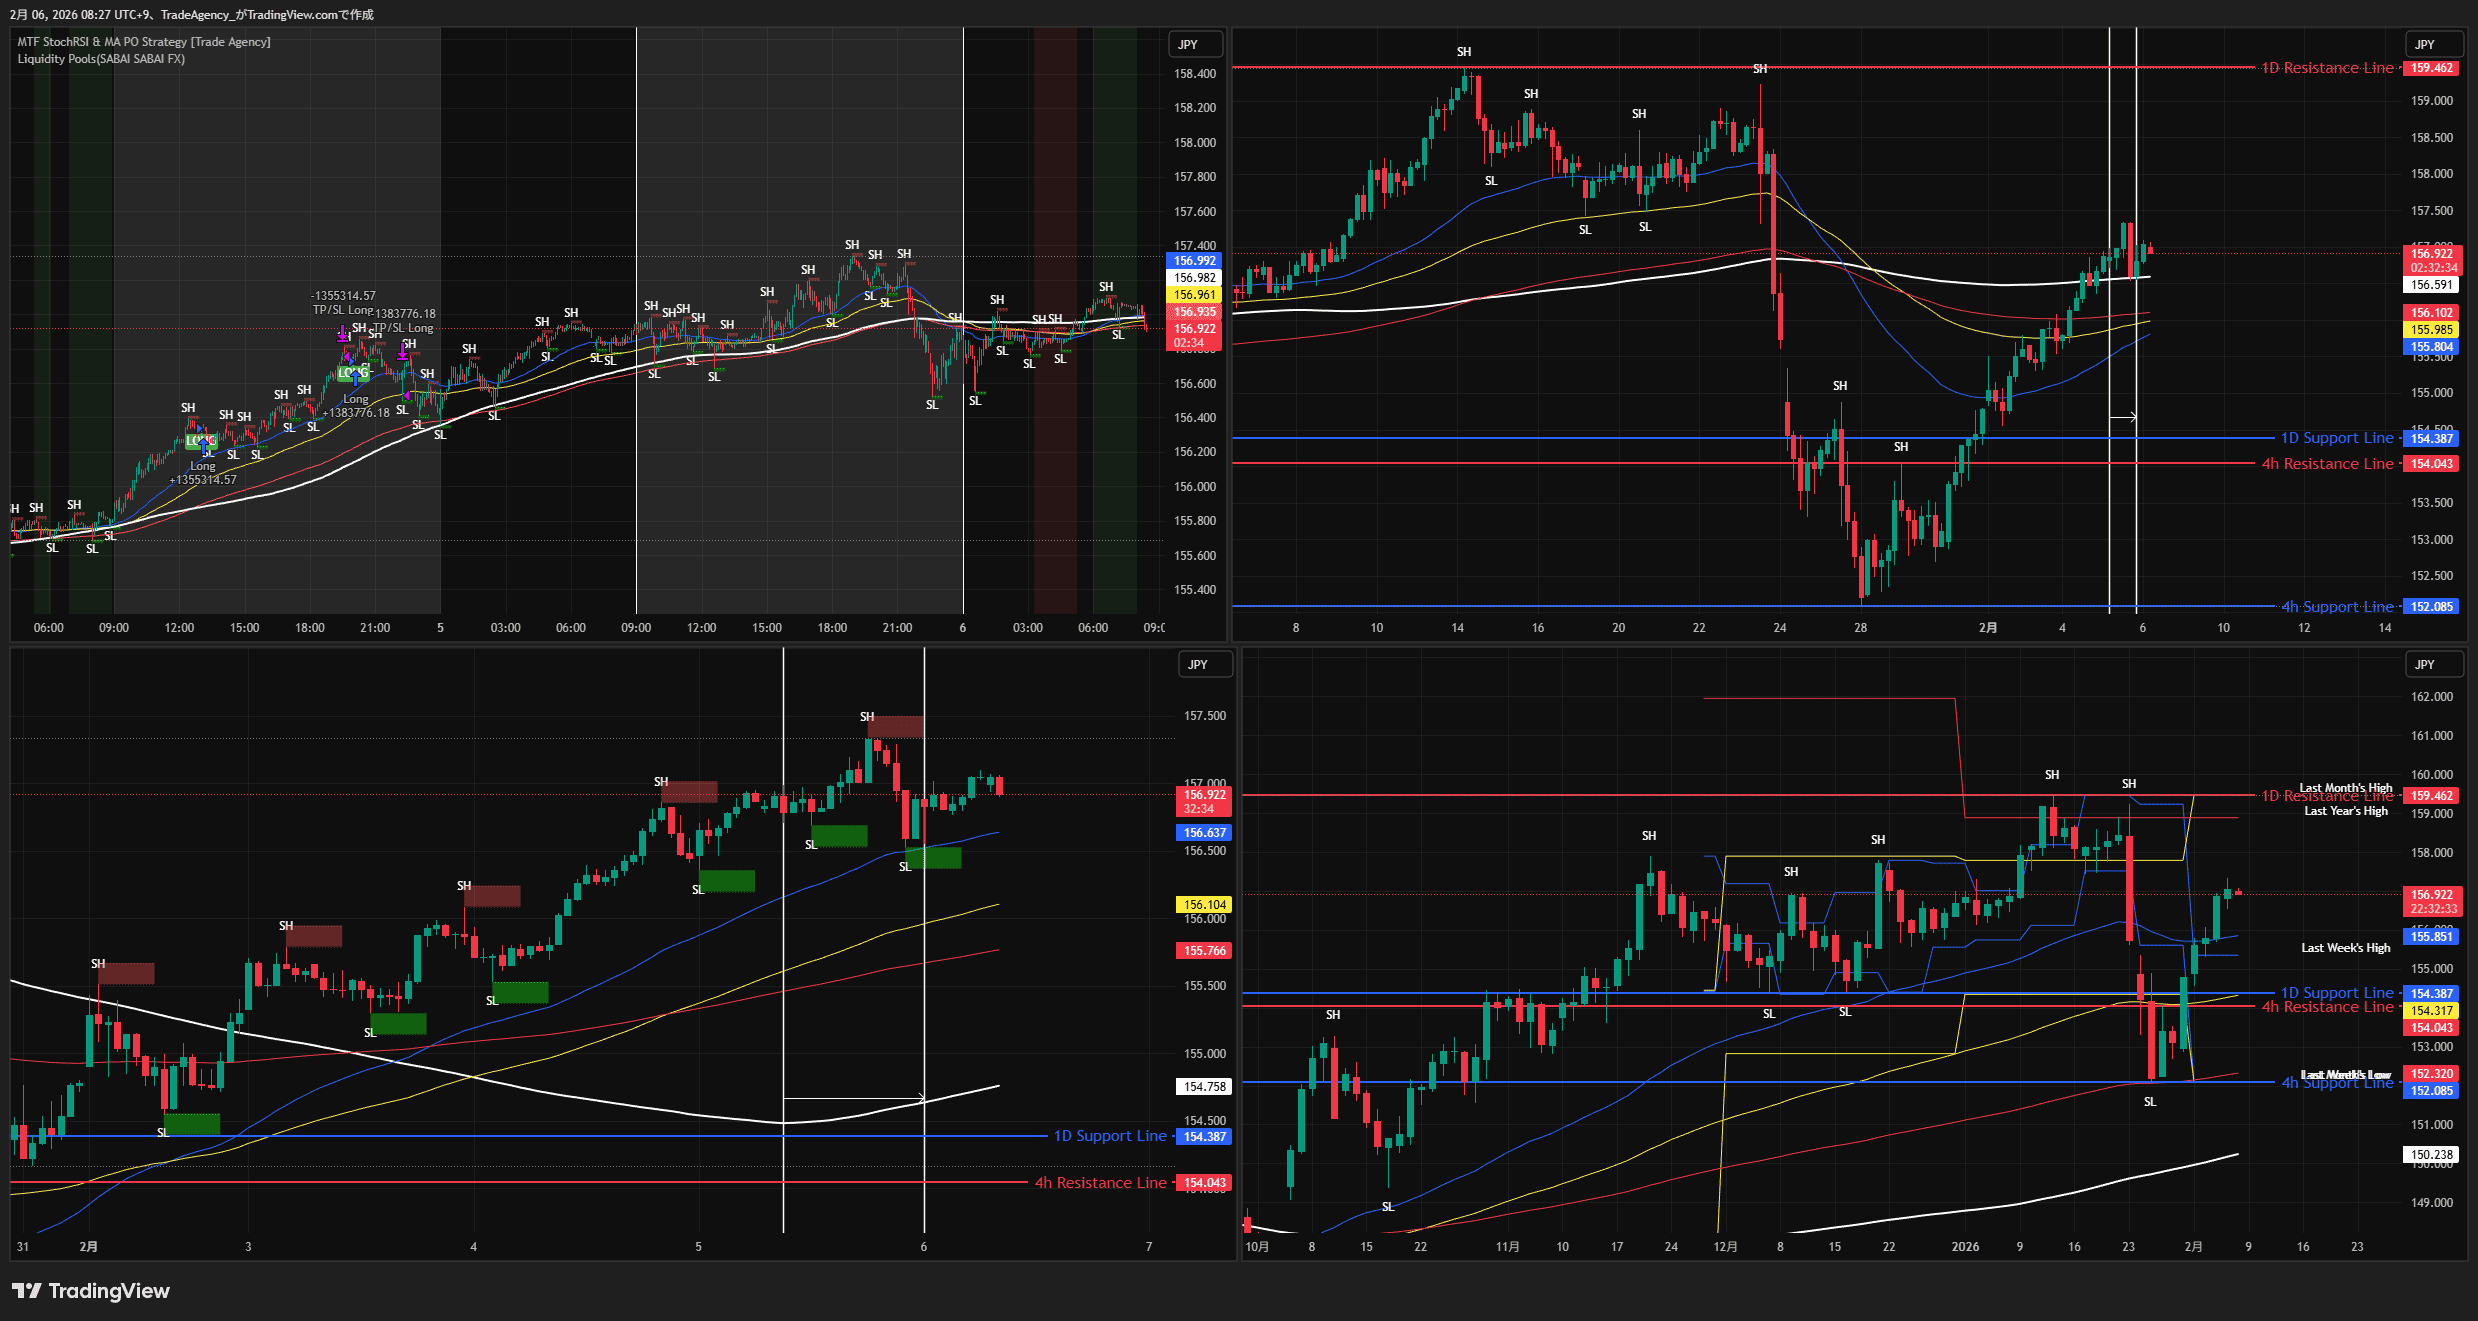
Task: Click the vertical line at 09:00, top-left chart
Action: tap(636, 450)
